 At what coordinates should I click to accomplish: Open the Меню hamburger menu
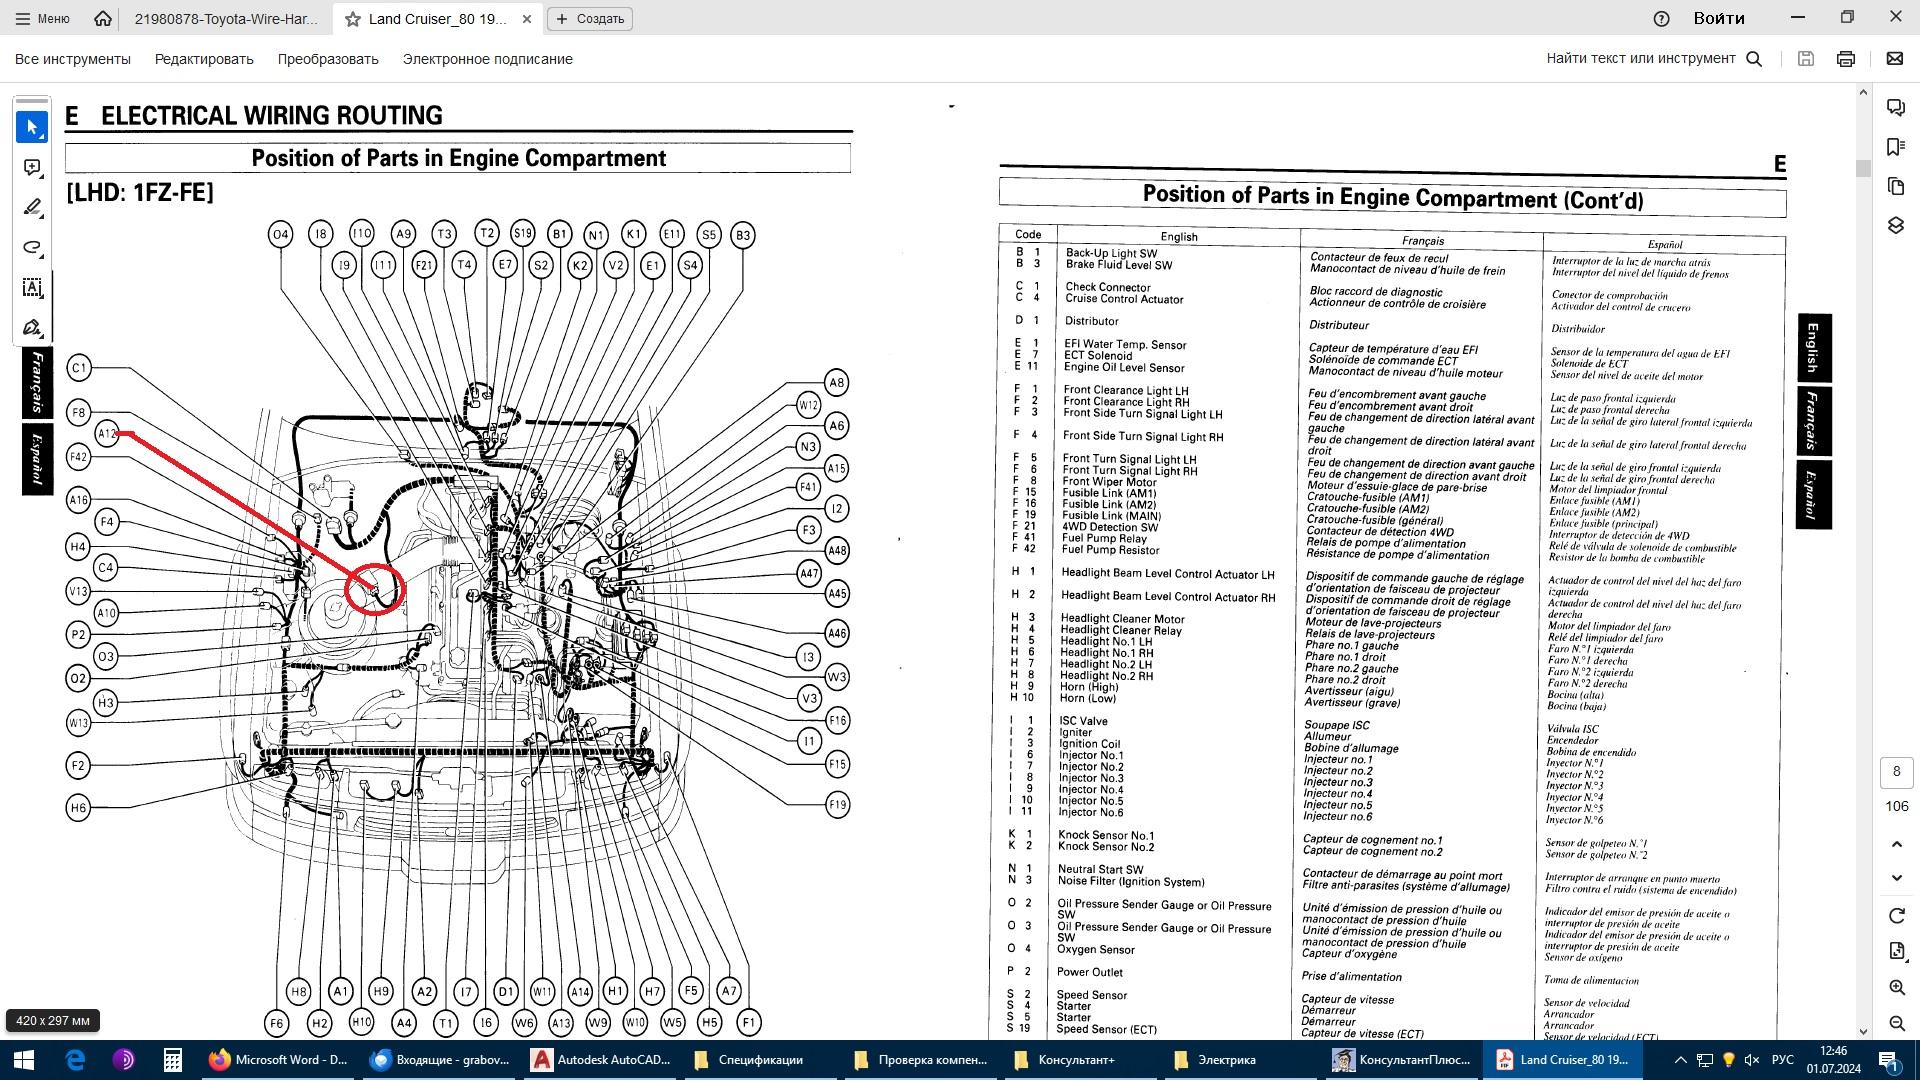coord(42,19)
